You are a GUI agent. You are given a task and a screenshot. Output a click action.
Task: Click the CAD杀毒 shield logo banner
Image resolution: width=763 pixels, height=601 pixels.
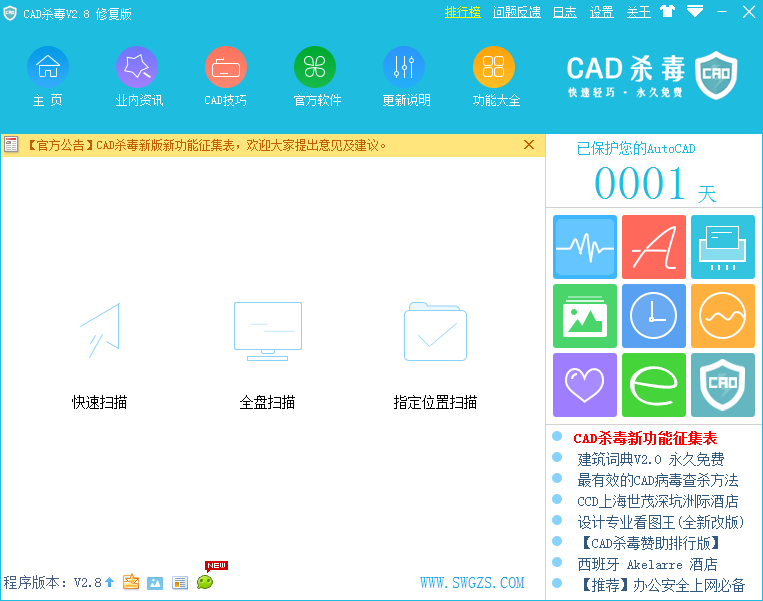tap(652, 75)
